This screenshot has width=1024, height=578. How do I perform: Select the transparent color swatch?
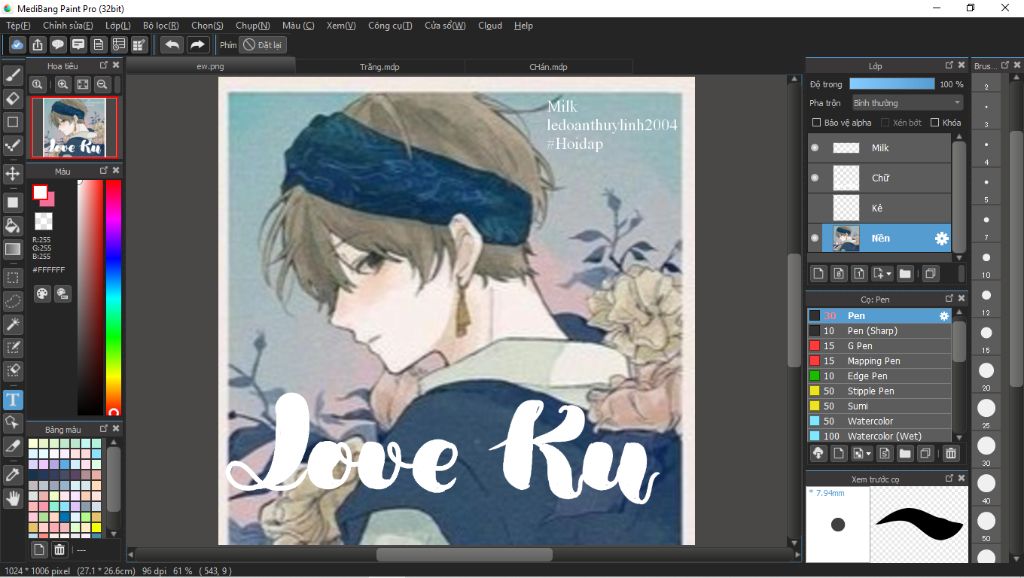click(x=43, y=221)
